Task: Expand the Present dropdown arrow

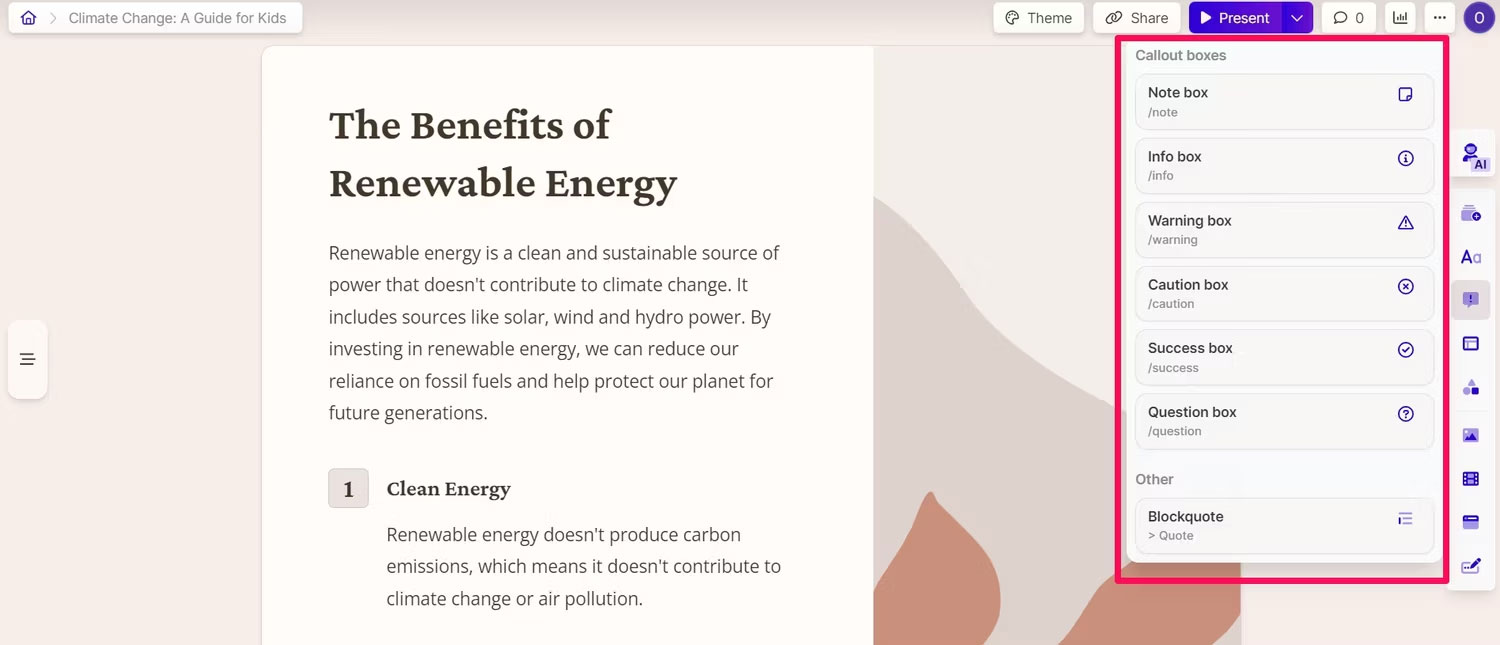Action: (x=1297, y=18)
